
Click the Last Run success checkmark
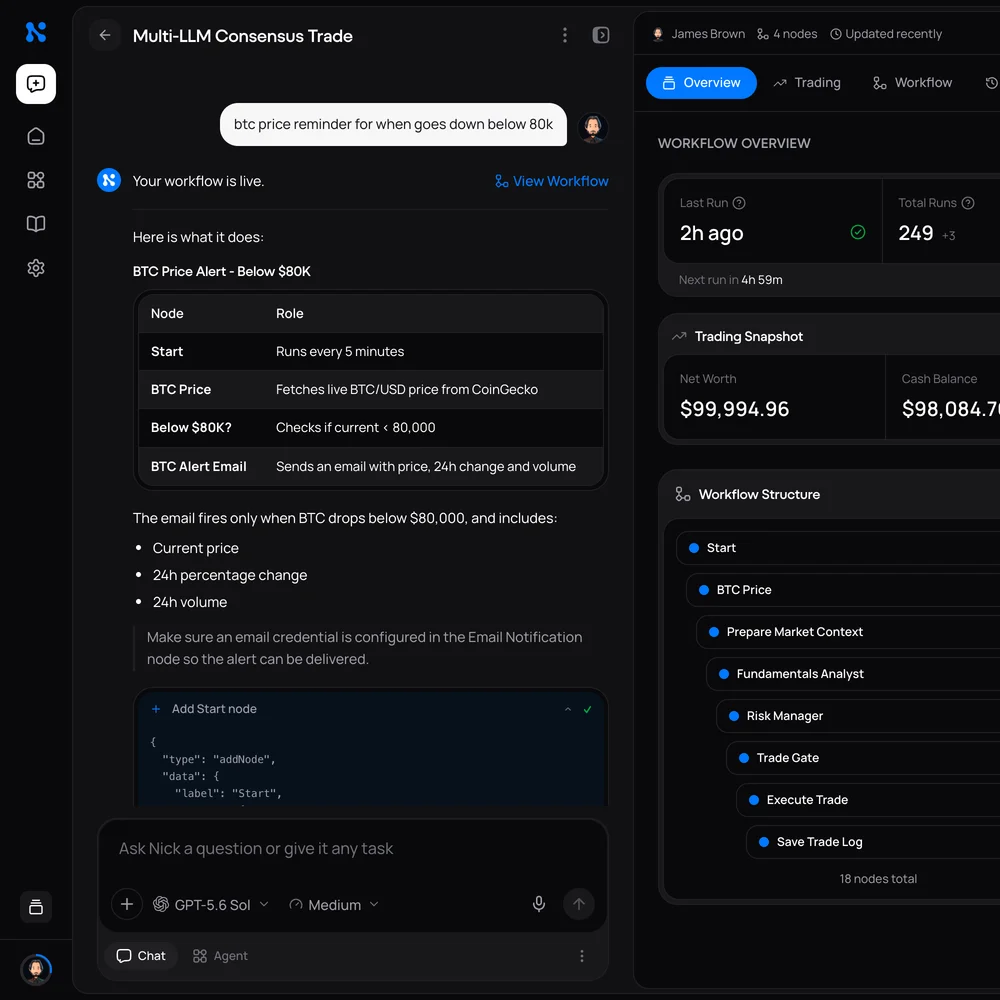(858, 232)
